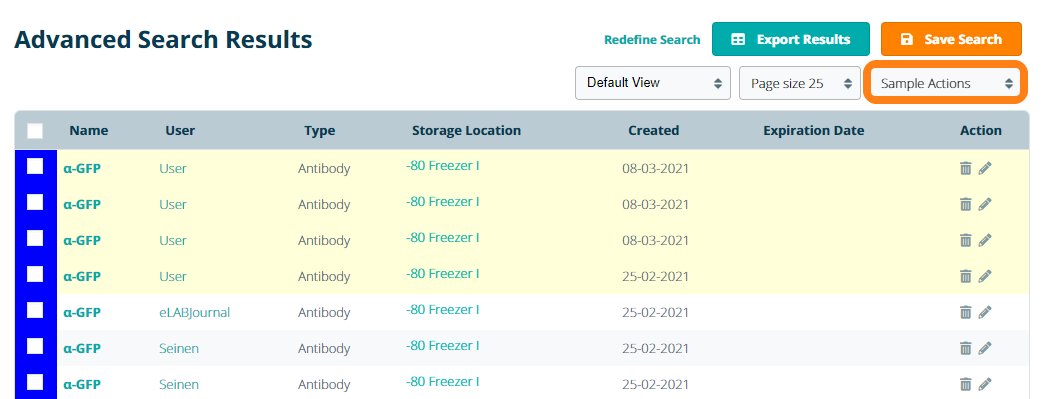This screenshot has height=399, width=1049.
Task: Delete the first α-GFP sample with trash icon
Action: coord(965,168)
